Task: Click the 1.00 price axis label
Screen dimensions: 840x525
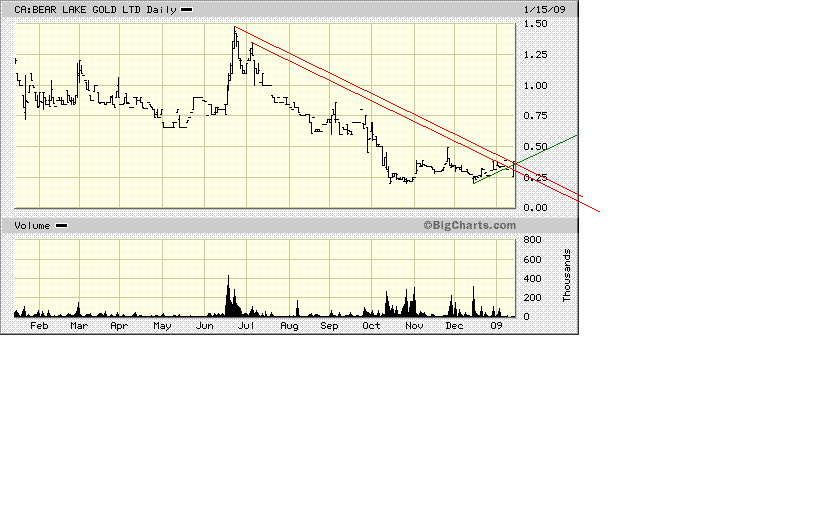Action: point(536,86)
